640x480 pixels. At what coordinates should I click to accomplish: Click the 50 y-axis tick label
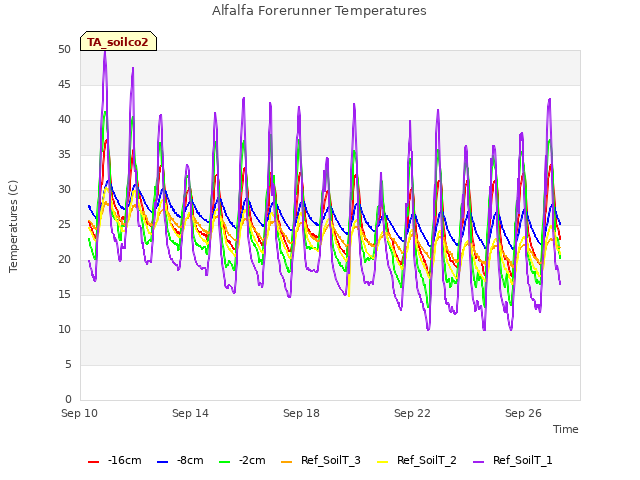pos(64,50)
